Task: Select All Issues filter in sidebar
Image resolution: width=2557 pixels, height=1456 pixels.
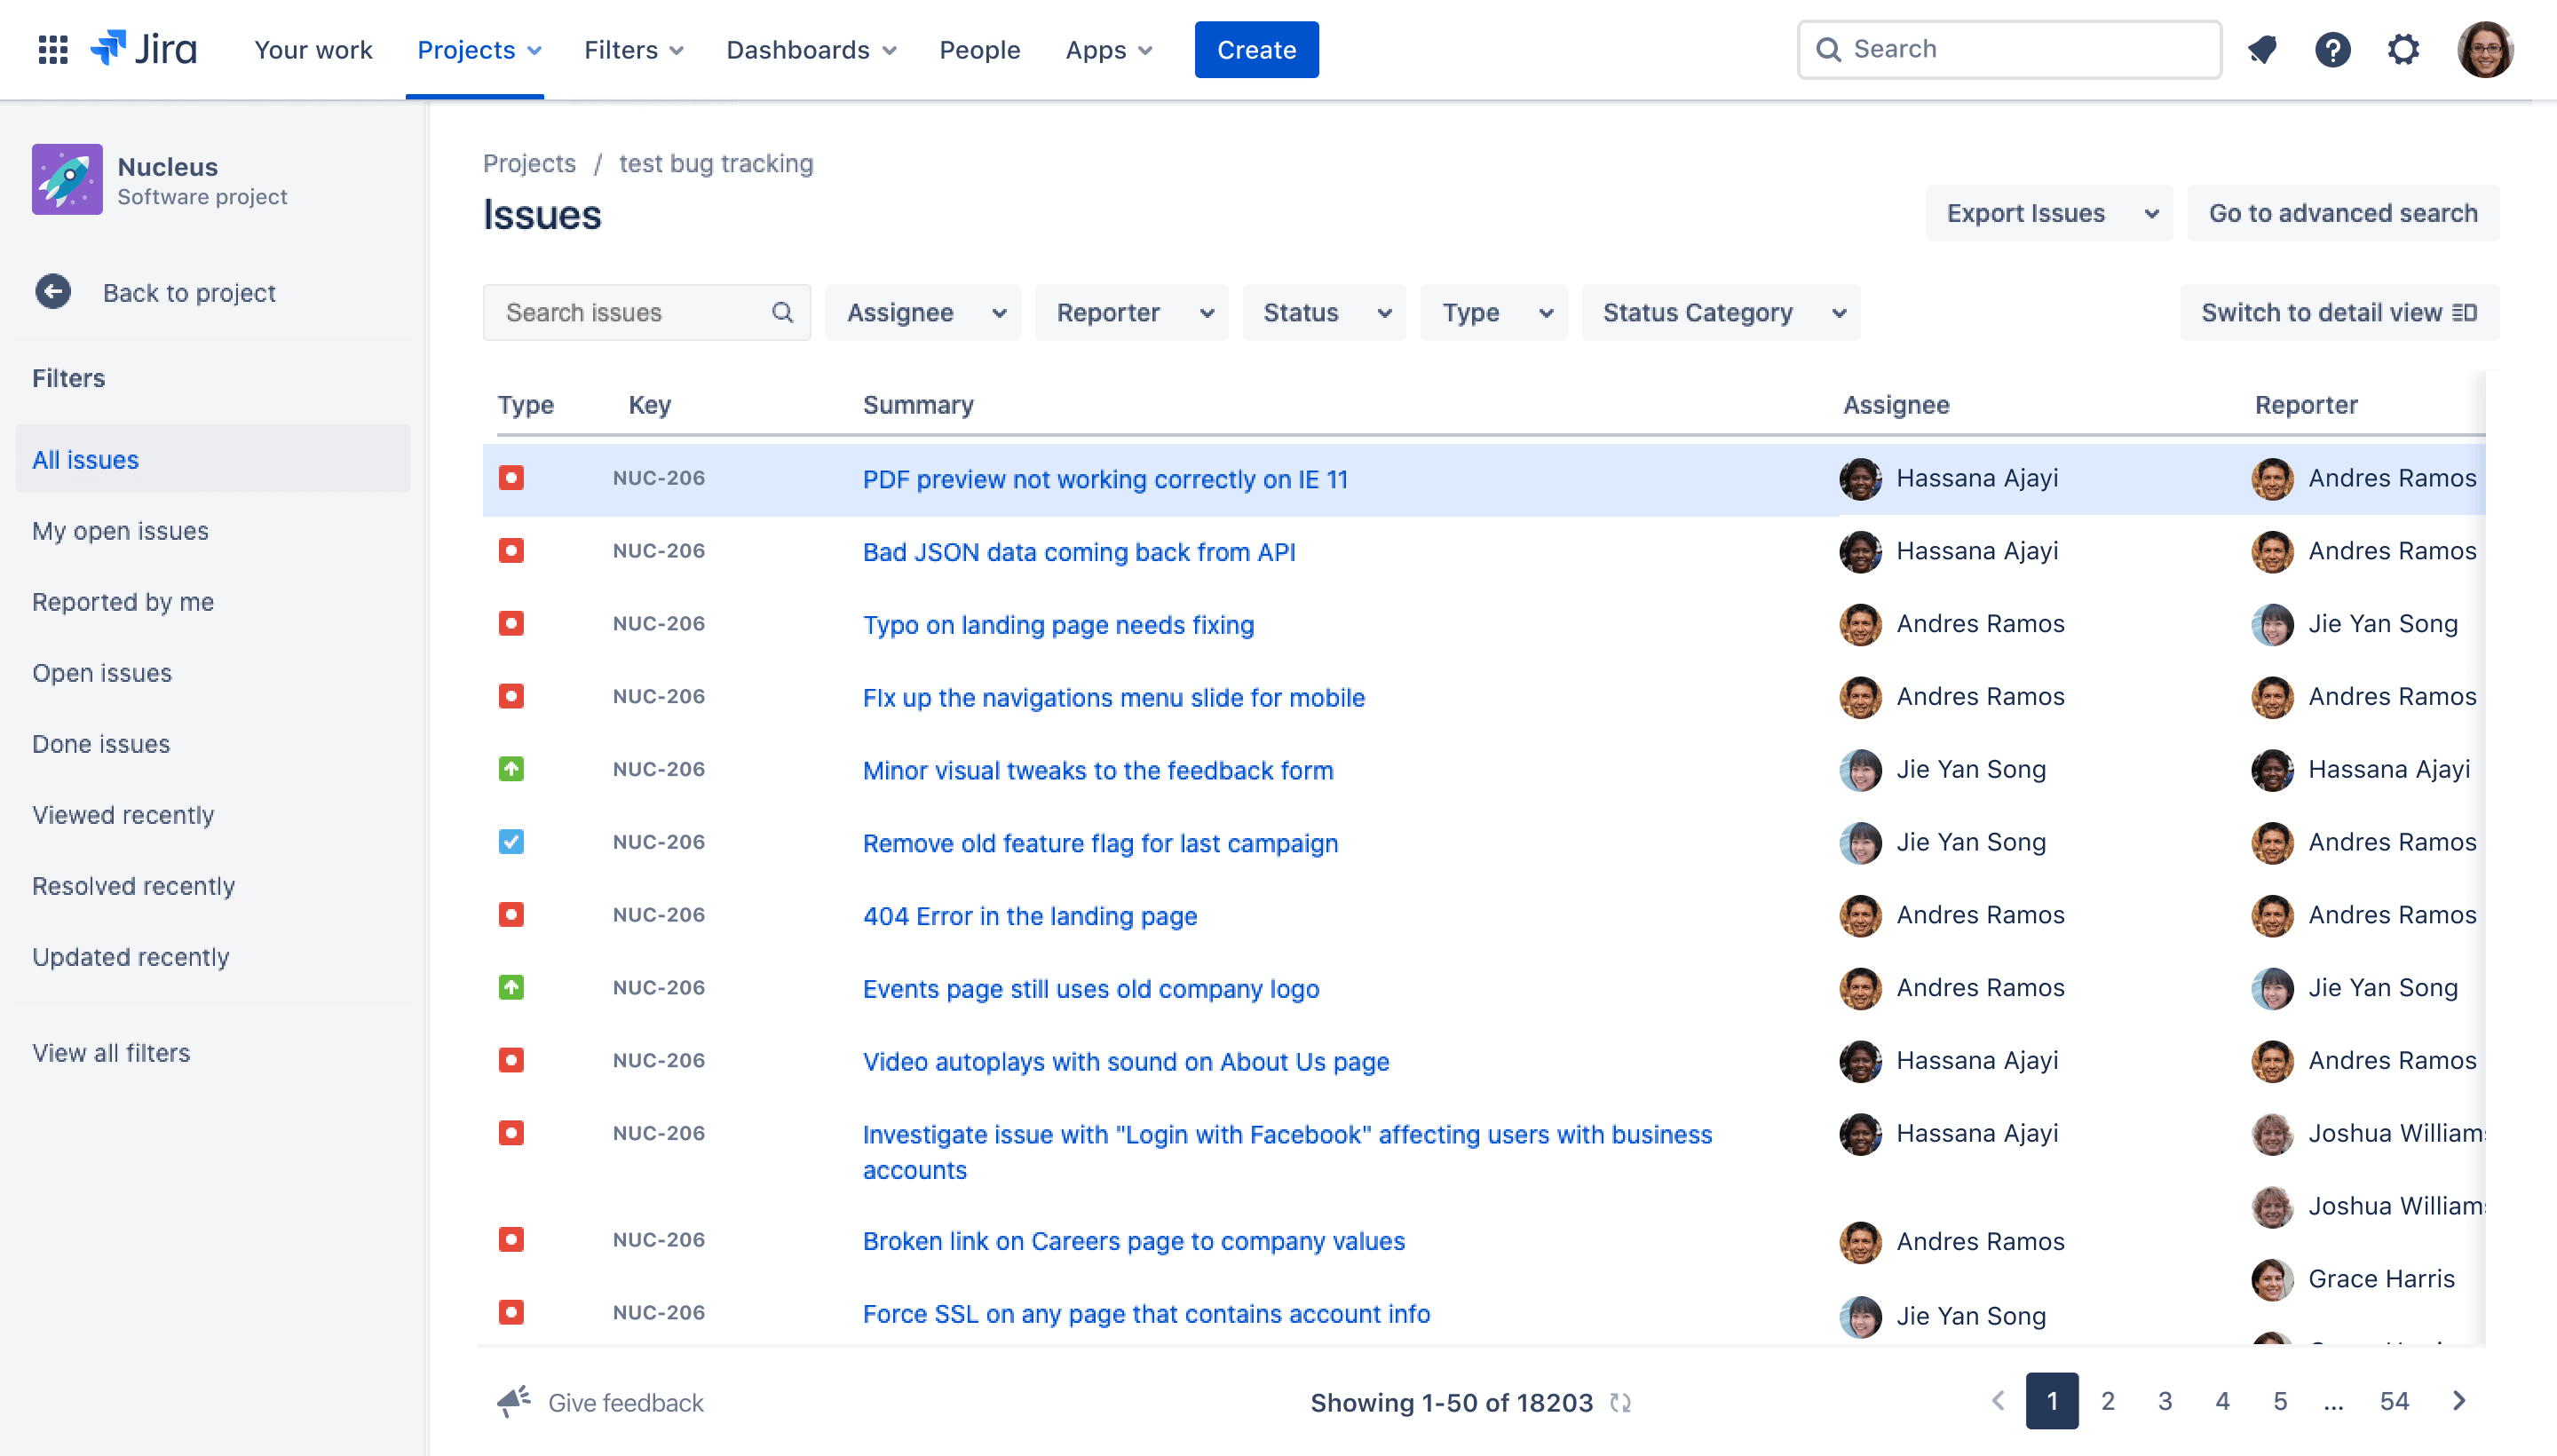Action: 84,458
